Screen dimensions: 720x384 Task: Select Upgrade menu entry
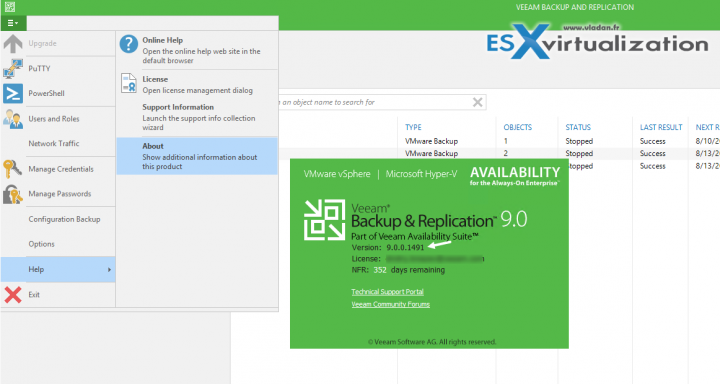point(58,44)
